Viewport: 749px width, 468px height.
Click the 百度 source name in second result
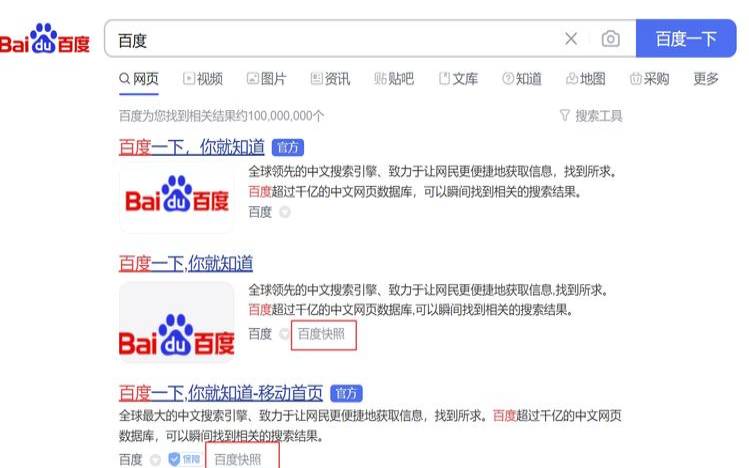[x=260, y=334]
